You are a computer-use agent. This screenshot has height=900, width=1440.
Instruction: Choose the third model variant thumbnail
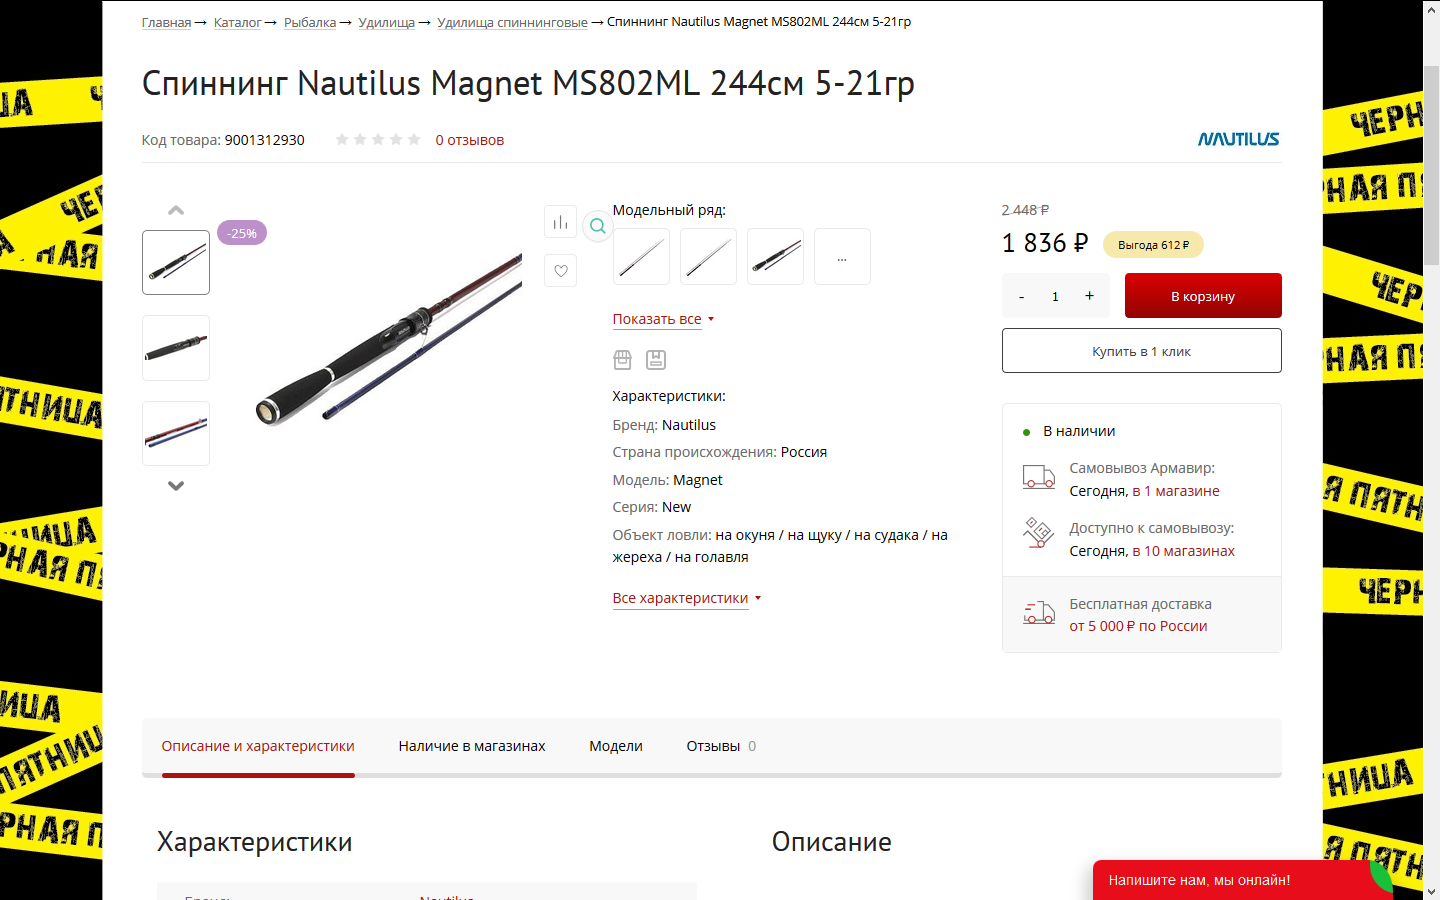pyautogui.click(x=775, y=256)
